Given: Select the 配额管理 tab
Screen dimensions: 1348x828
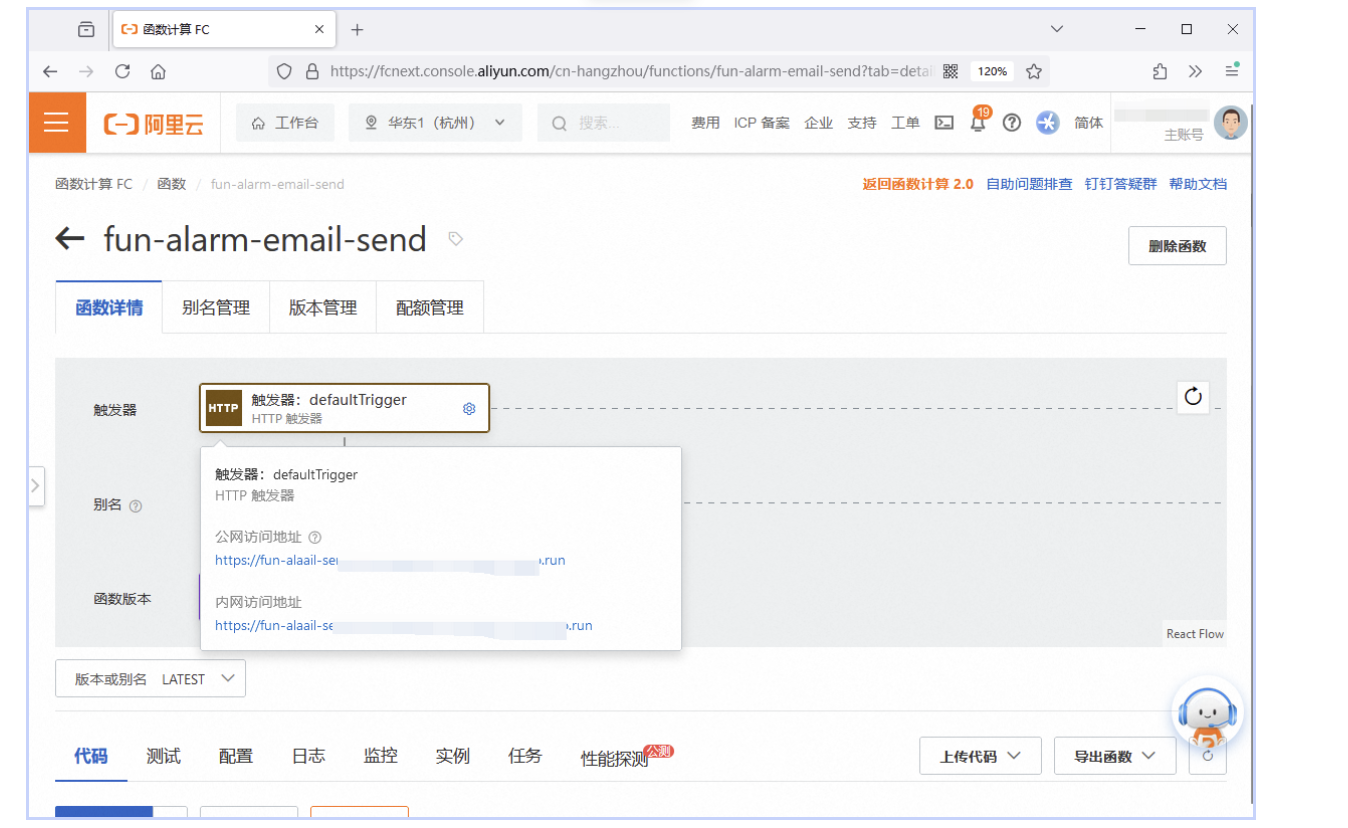Looking at the screenshot, I should coord(430,308).
